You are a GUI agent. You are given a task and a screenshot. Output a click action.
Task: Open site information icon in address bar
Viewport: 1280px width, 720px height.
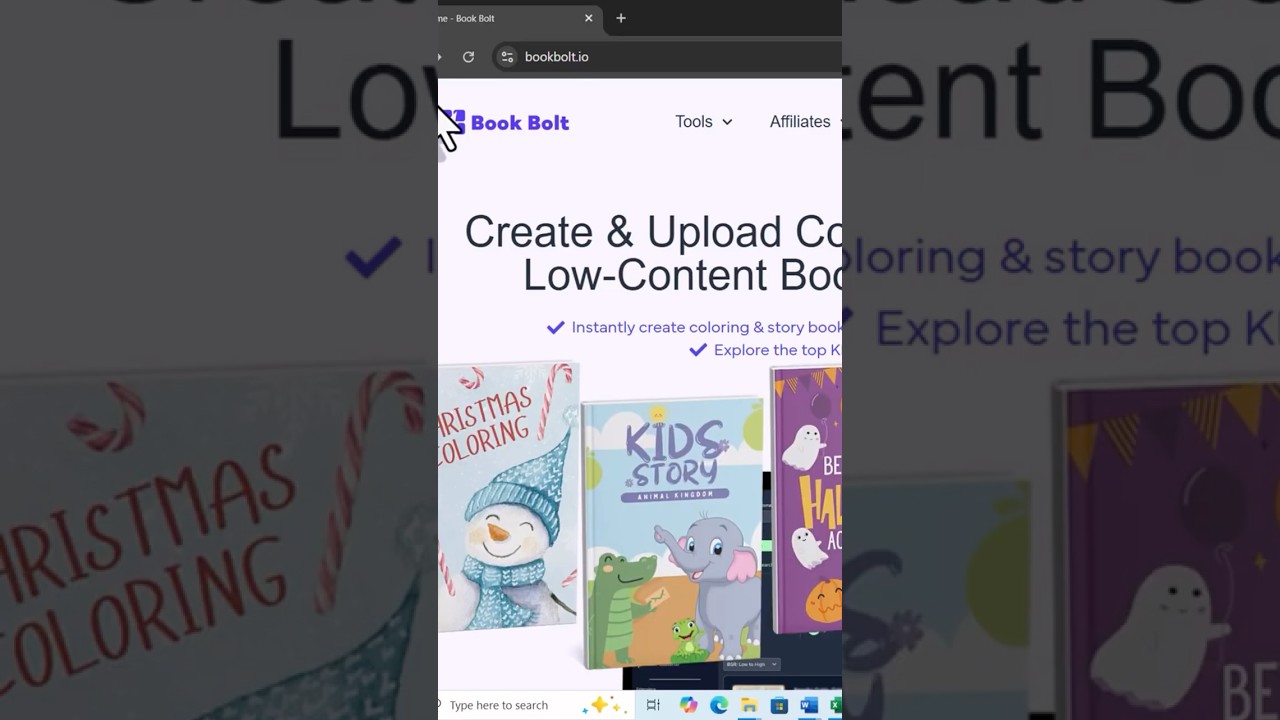pos(507,57)
